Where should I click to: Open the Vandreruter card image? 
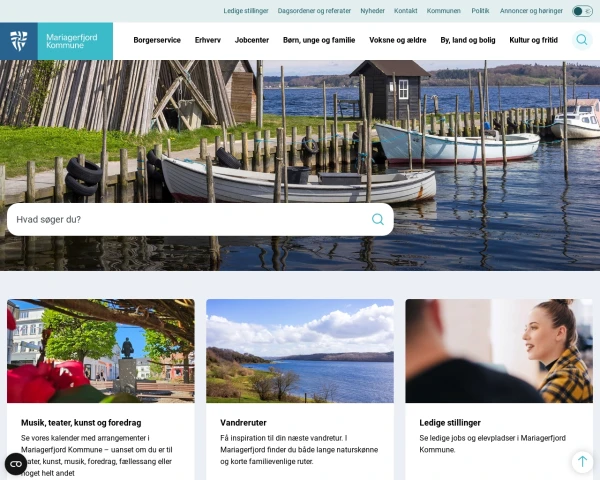click(x=300, y=351)
